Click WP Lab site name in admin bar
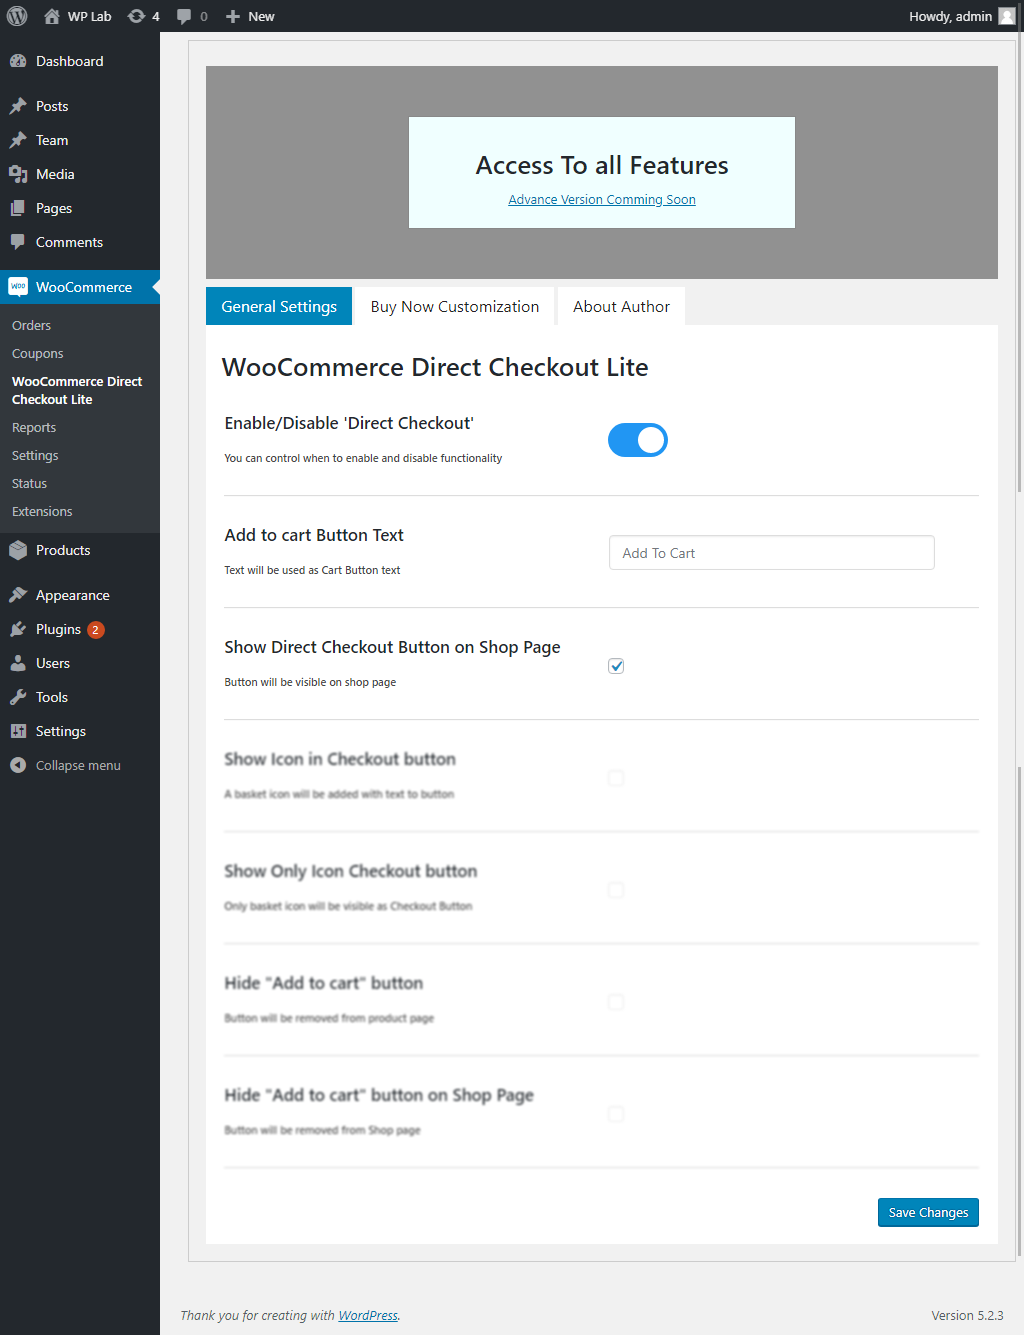 pos(89,16)
